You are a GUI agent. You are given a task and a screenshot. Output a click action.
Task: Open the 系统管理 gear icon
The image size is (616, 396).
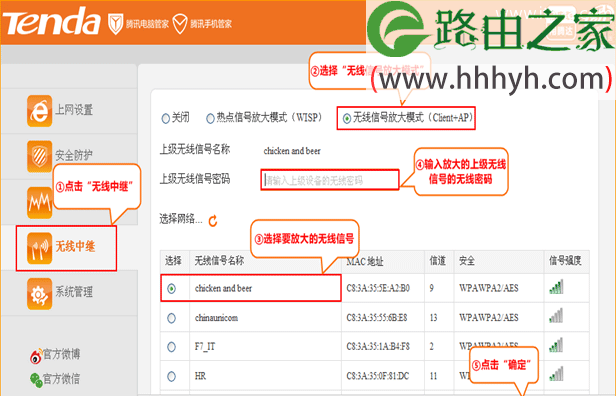[x=39, y=293]
